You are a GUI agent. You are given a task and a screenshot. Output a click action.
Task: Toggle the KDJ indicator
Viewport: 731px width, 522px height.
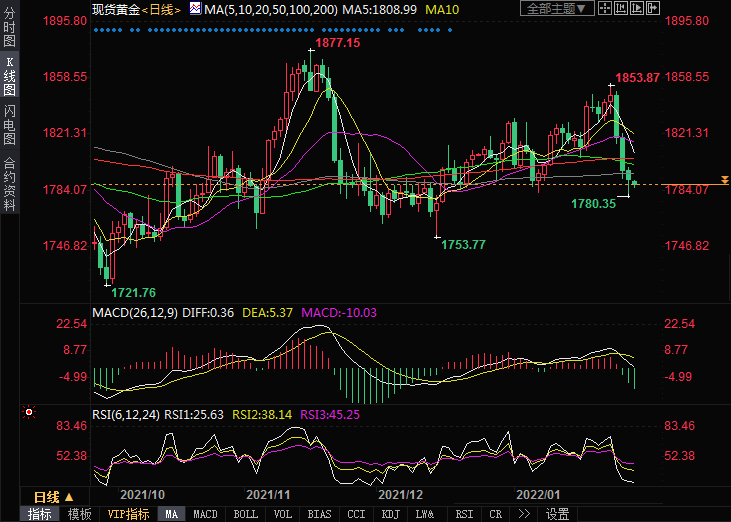389,514
